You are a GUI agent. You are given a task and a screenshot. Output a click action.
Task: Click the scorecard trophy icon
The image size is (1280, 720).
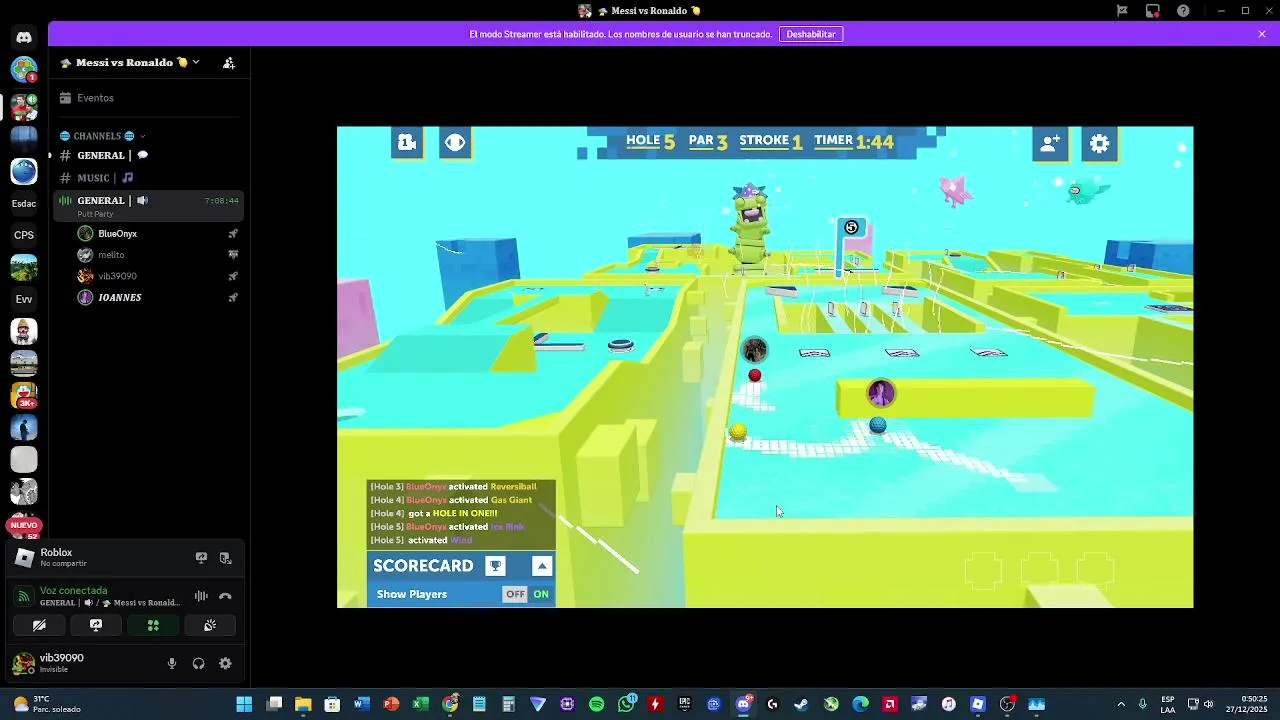click(x=495, y=566)
